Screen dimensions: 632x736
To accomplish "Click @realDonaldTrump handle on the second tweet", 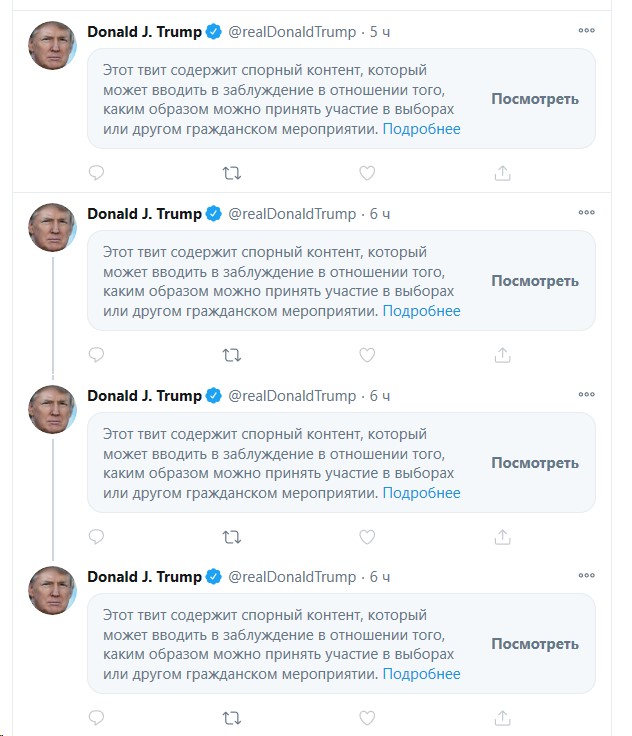I will point(292,214).
